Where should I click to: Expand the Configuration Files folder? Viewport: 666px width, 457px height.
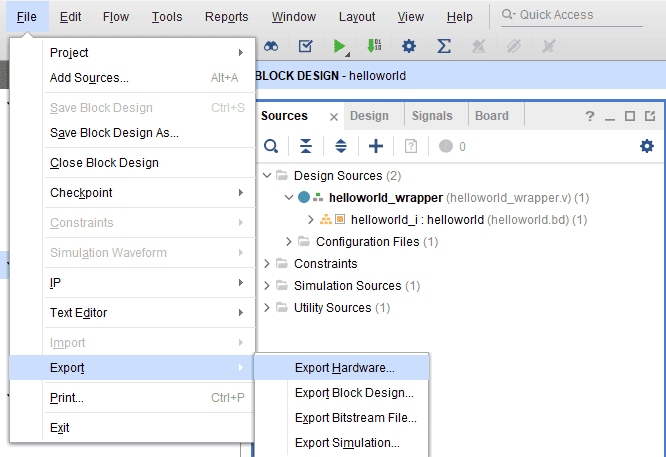click(290, 242)
